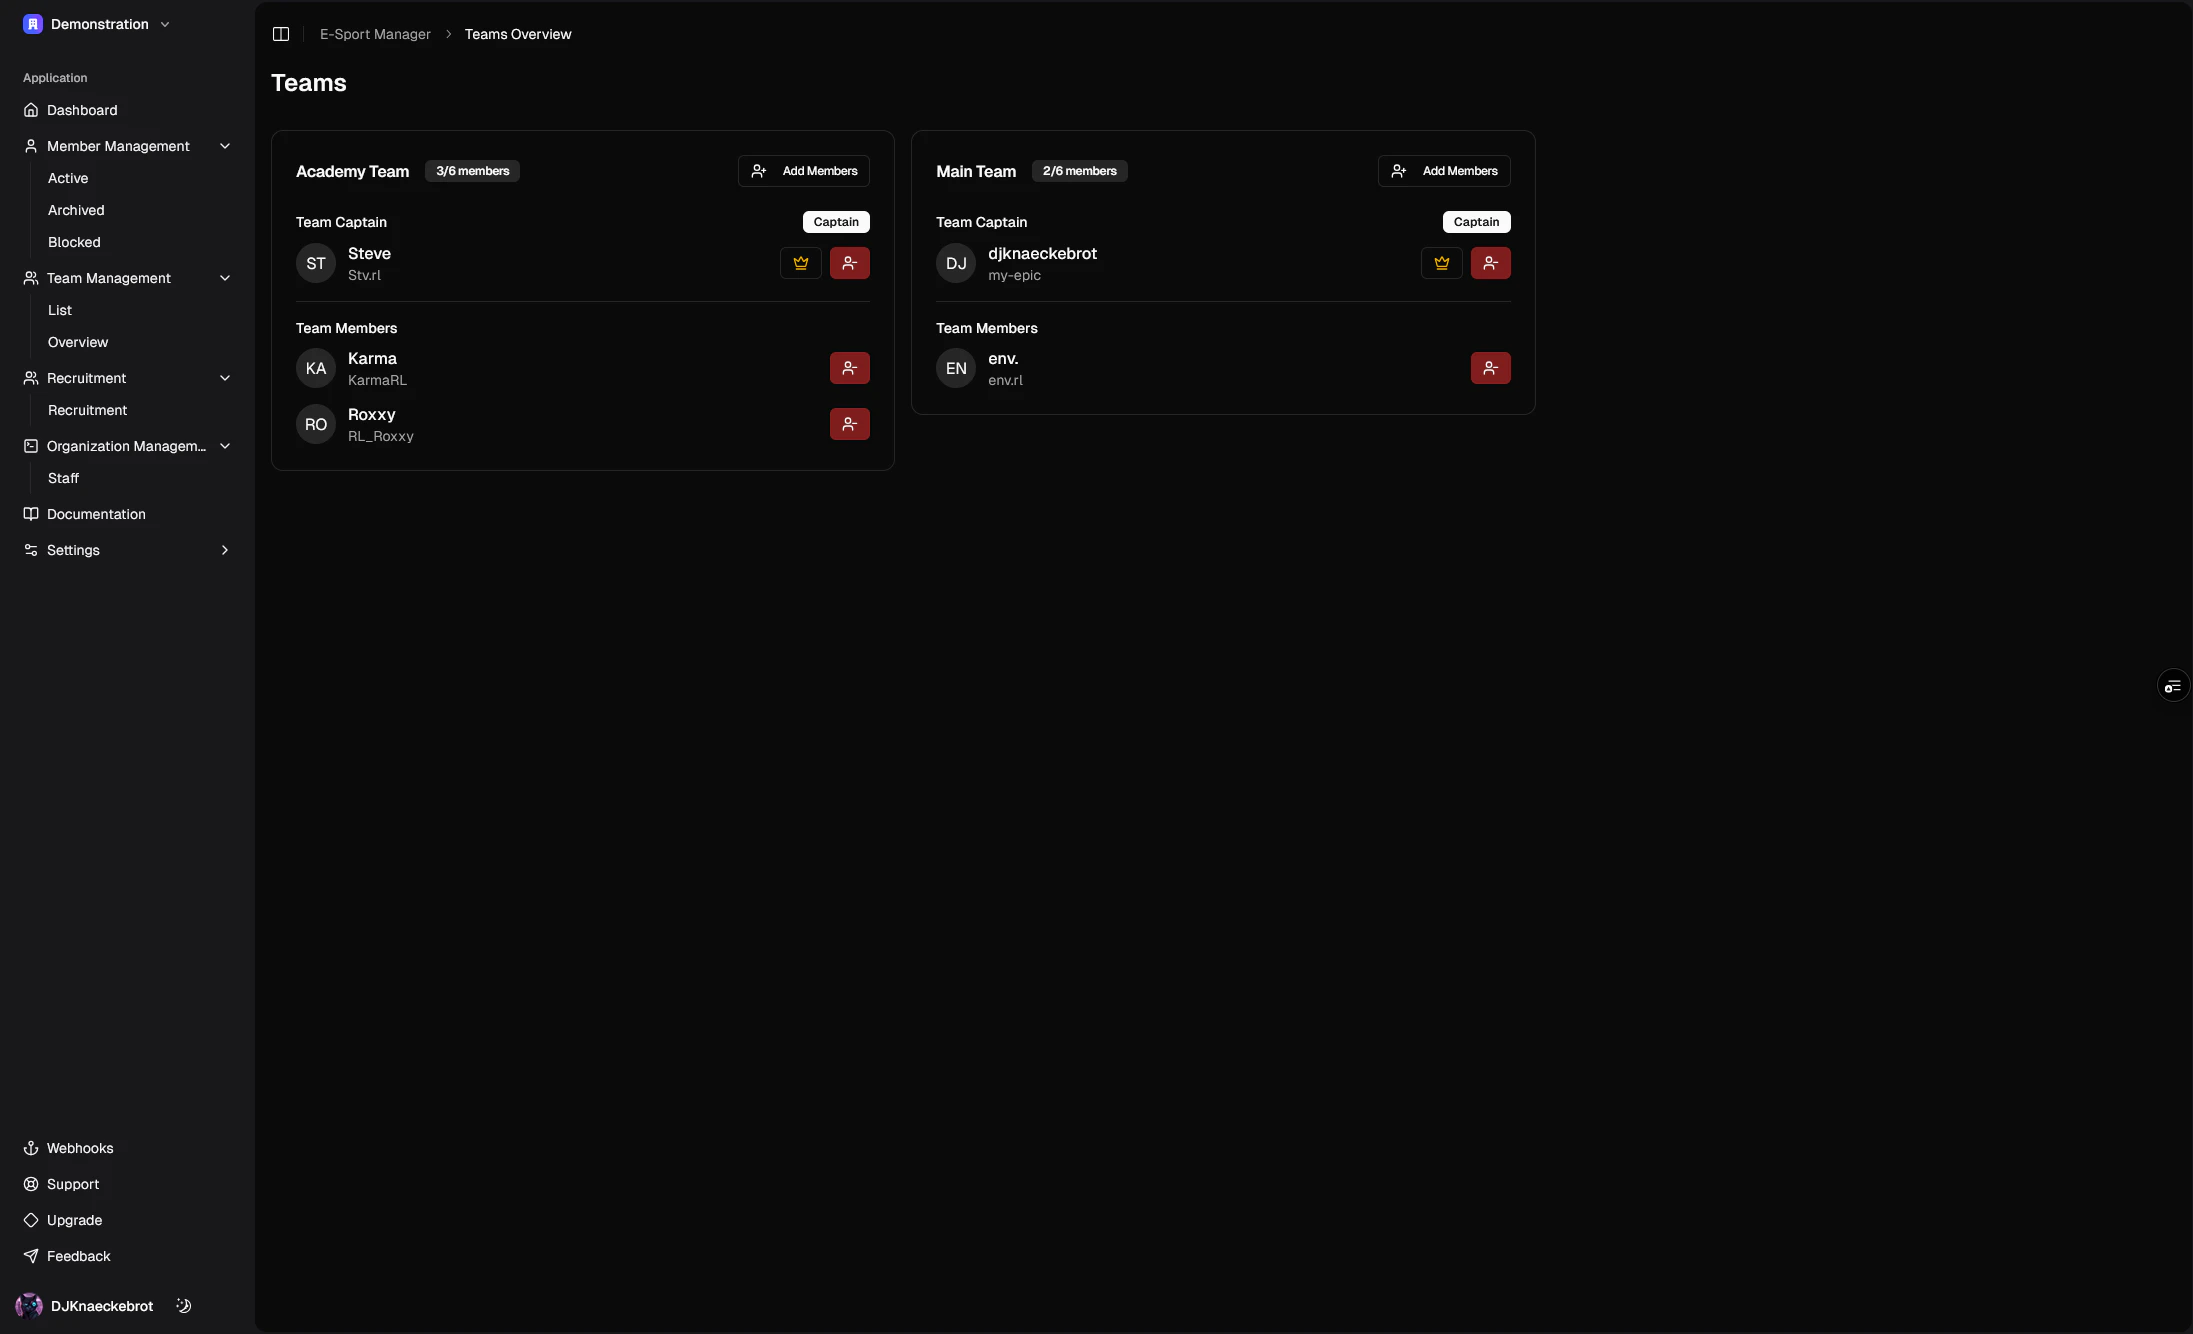Screen dimensions: 2193x1334
Task: Add members to Academy Team
Action: (804, 171)
